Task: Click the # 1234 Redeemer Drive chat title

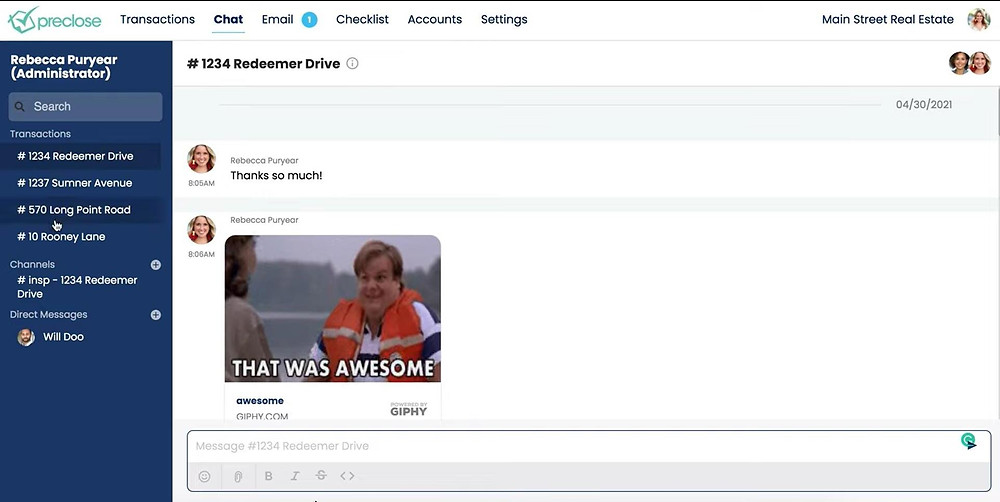Action: pyautogui.click(x=263, y=64)
